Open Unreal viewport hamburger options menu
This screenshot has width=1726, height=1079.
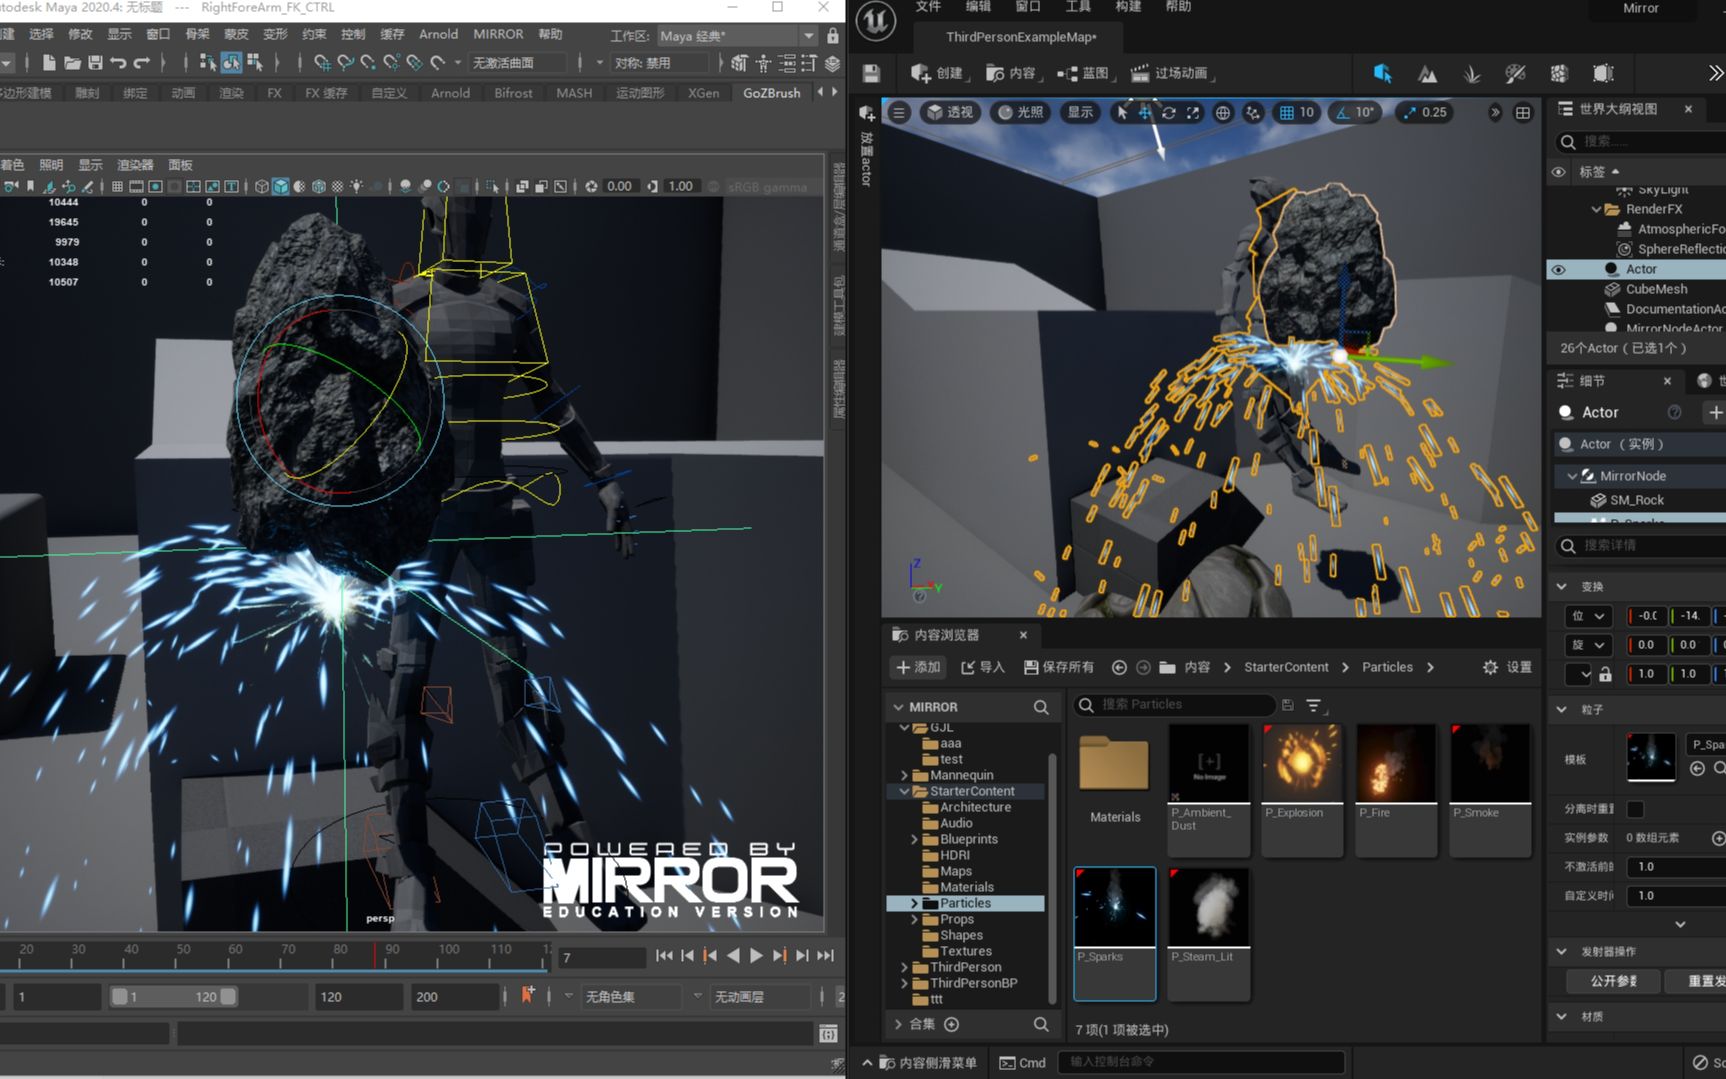899,112
